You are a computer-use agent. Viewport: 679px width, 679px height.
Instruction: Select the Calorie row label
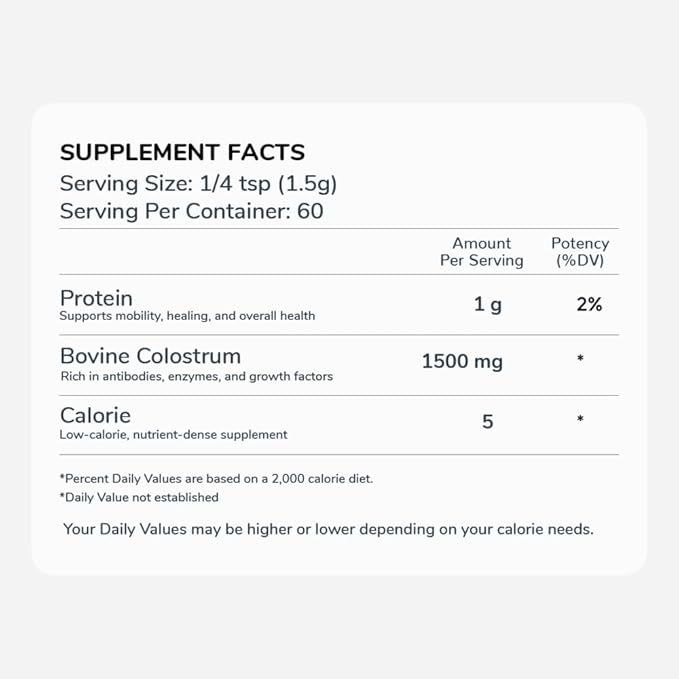(95, 415)
